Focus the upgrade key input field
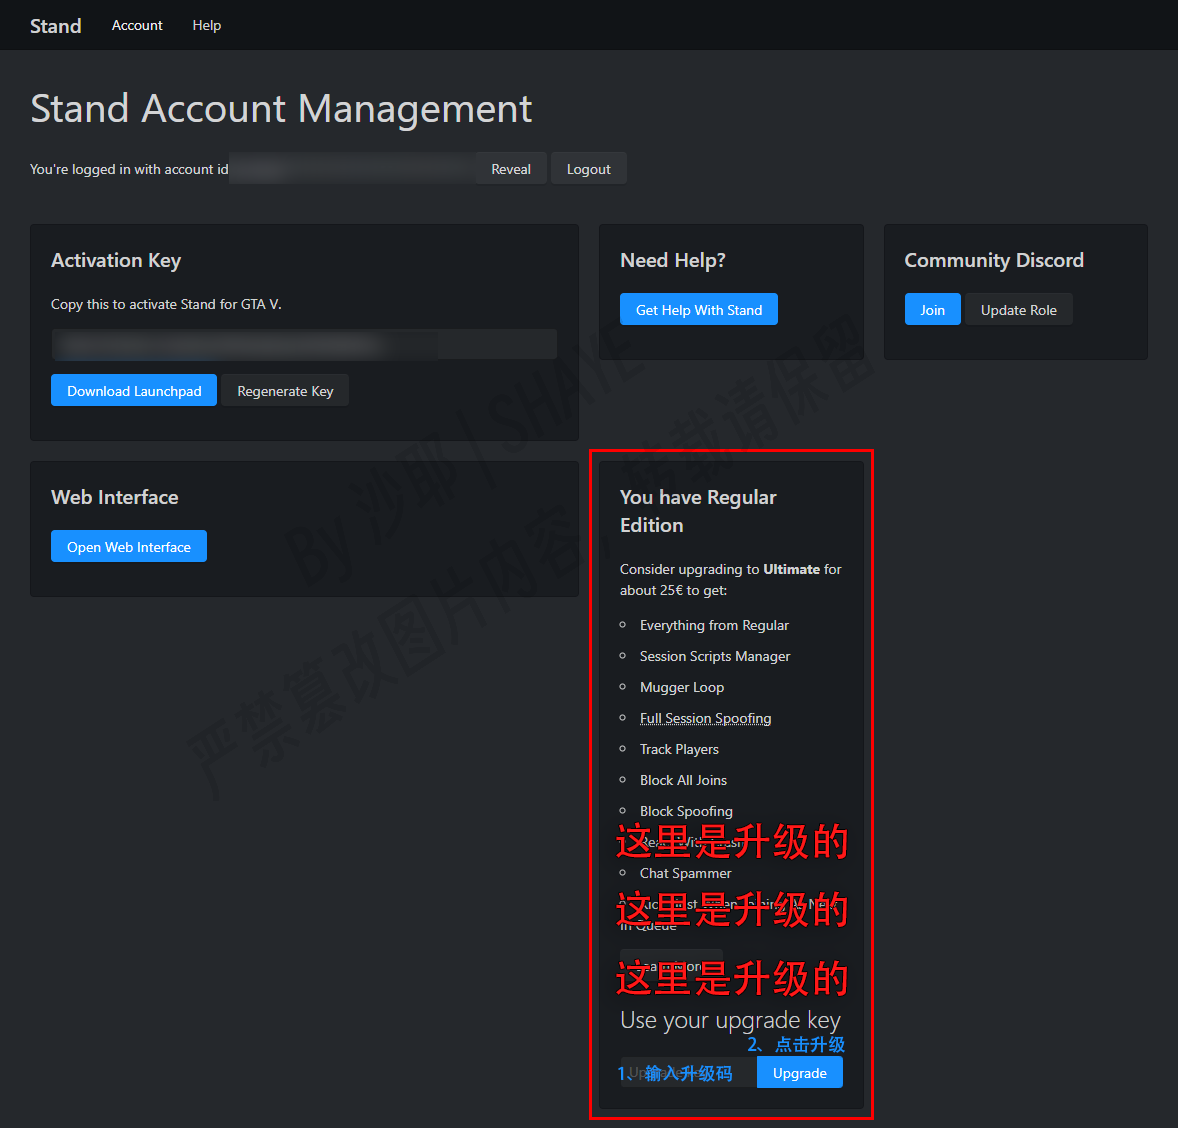Screen dimensions: 1178x1128 click(688, 1073)
